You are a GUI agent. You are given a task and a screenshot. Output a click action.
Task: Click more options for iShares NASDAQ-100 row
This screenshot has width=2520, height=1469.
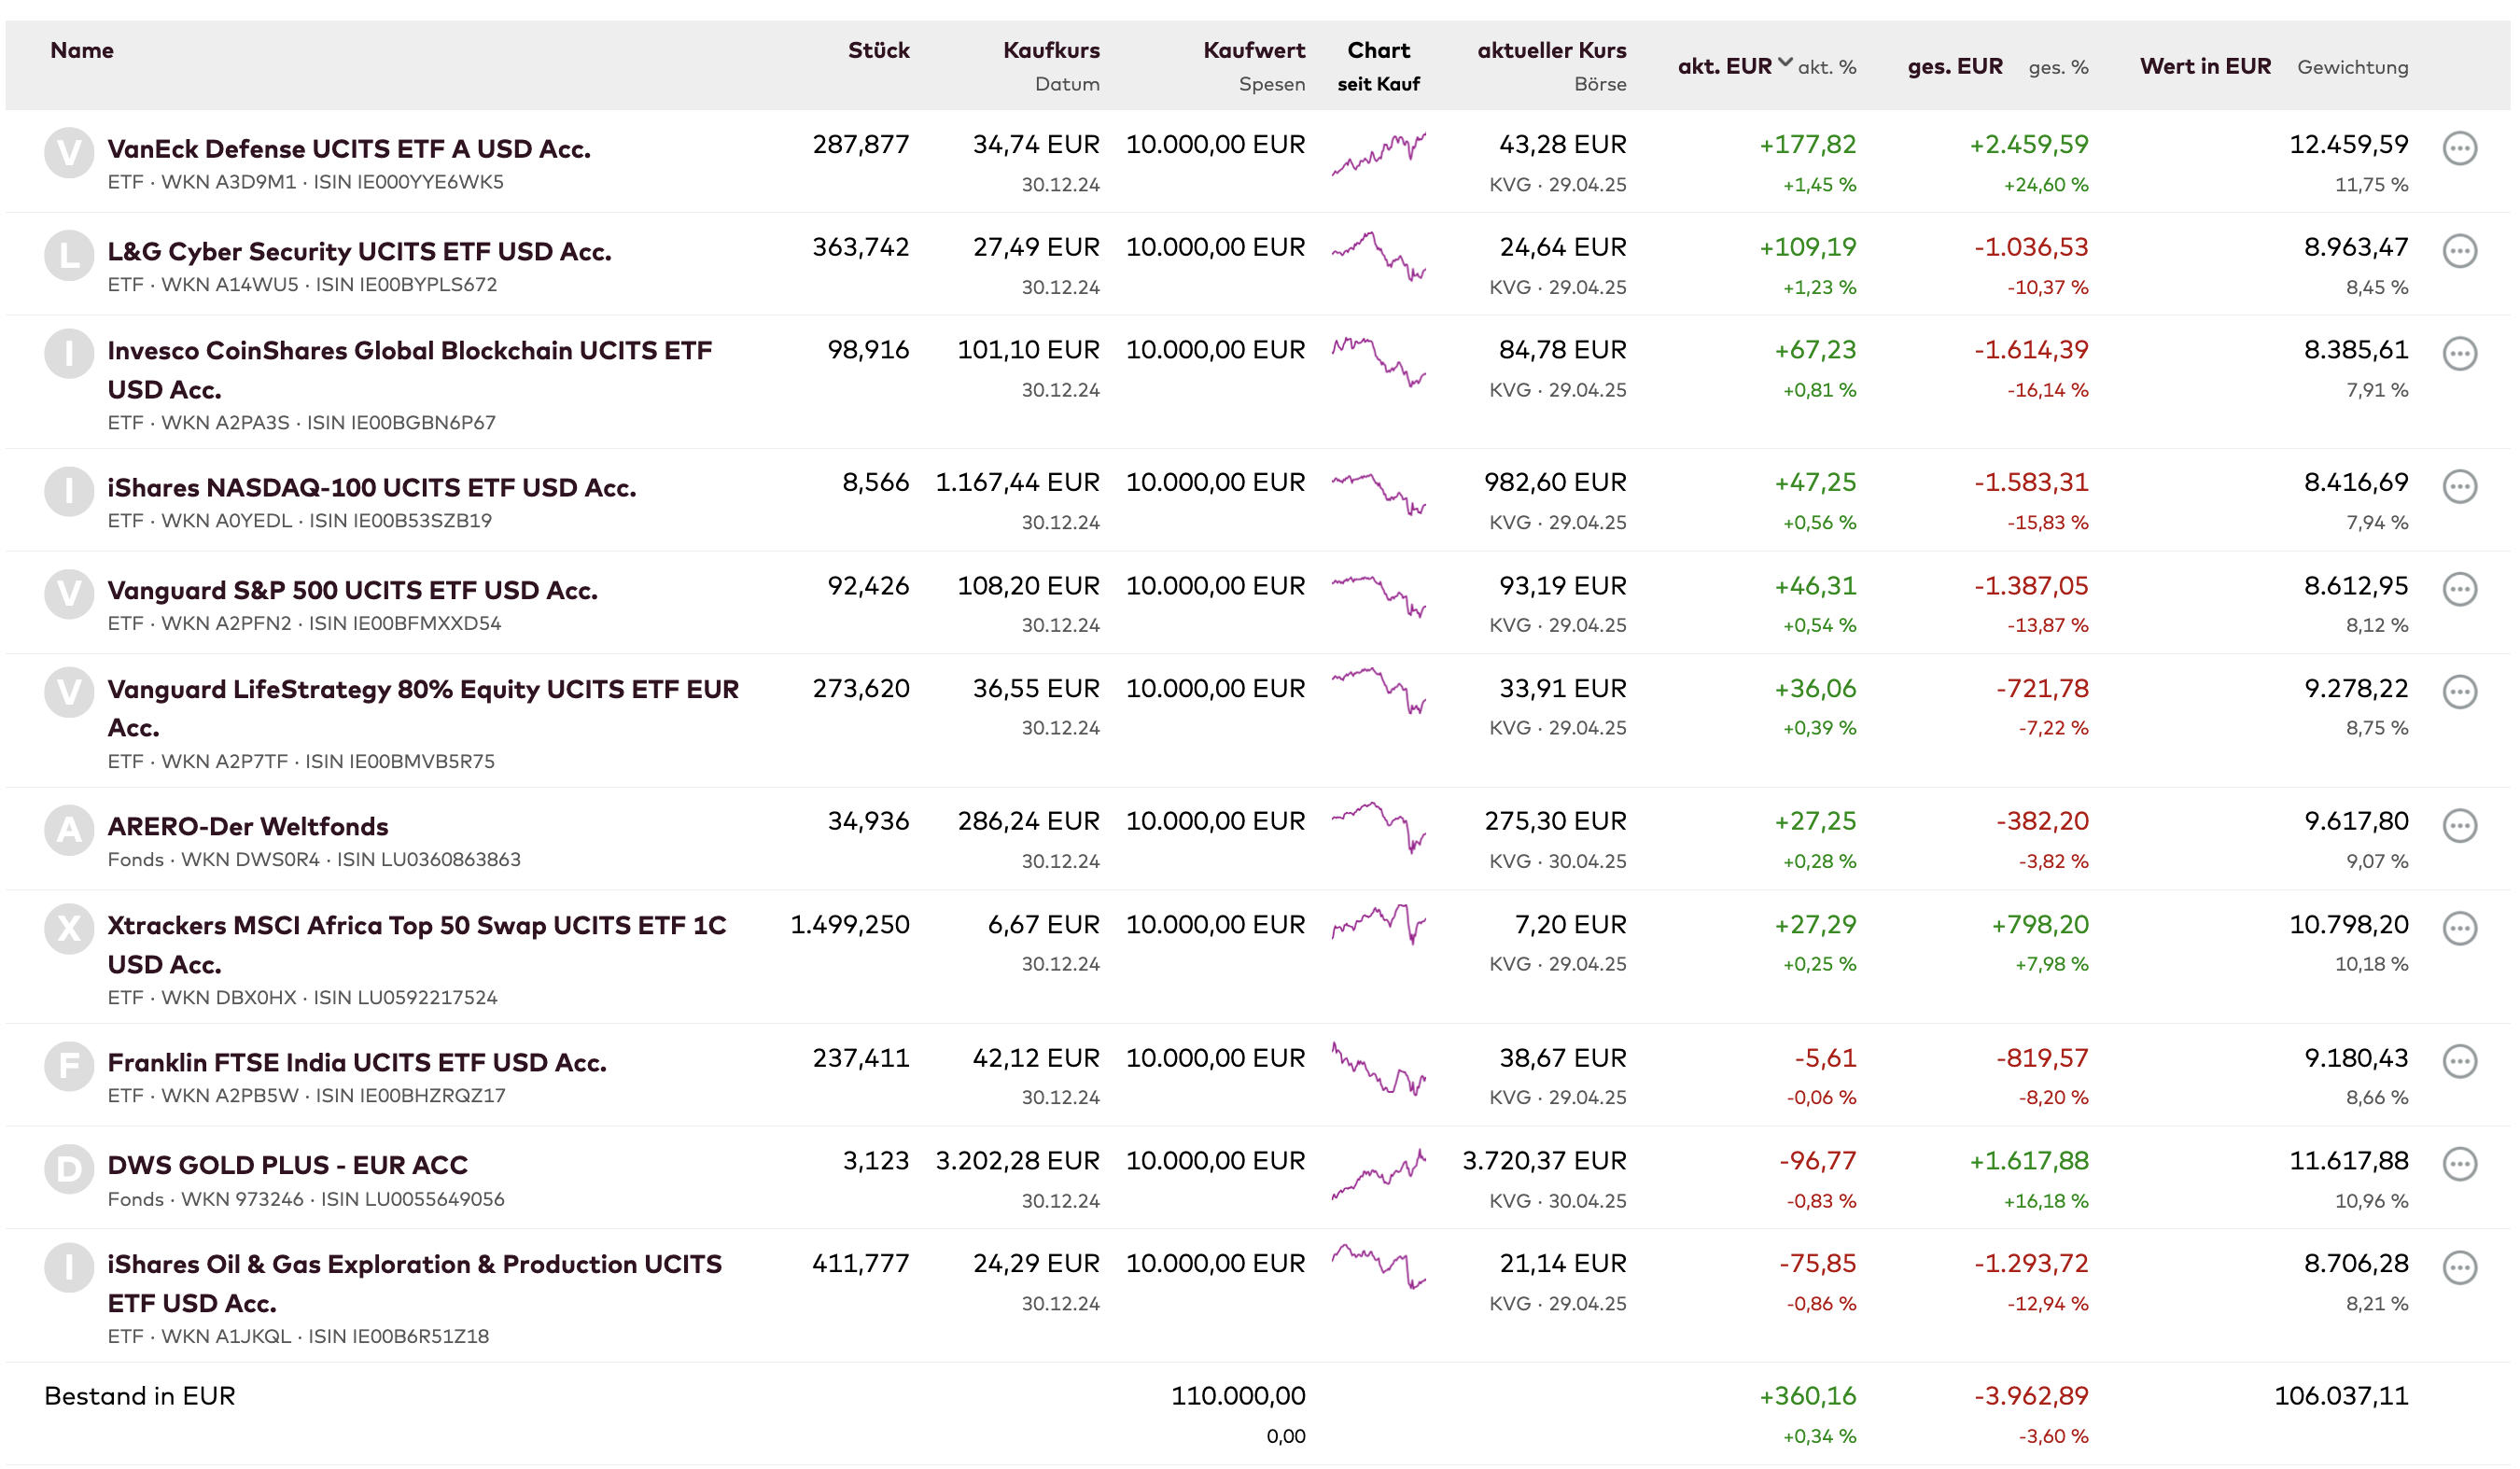(2459, 486)
